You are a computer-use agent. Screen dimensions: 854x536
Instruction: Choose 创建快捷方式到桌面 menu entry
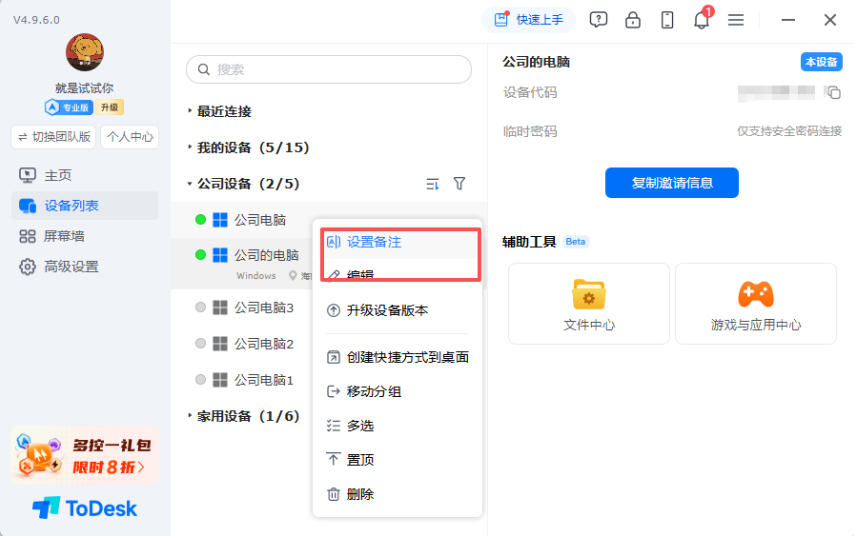[x=398, y=357]
